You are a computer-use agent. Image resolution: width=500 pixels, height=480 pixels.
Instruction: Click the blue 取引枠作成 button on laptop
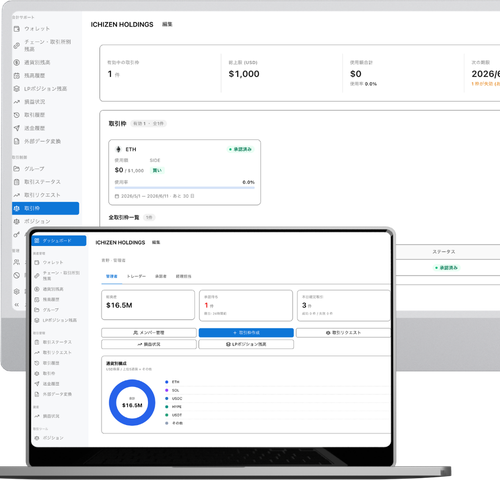coord(246,333)
